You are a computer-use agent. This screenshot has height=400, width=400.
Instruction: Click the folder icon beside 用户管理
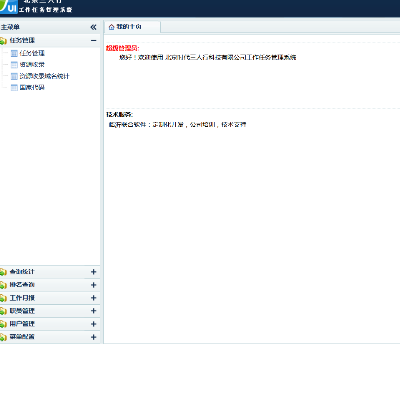(3, 324)
